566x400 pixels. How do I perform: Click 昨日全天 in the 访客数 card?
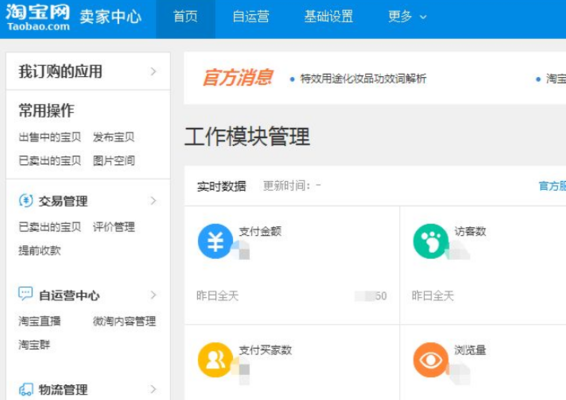point(432,296)
